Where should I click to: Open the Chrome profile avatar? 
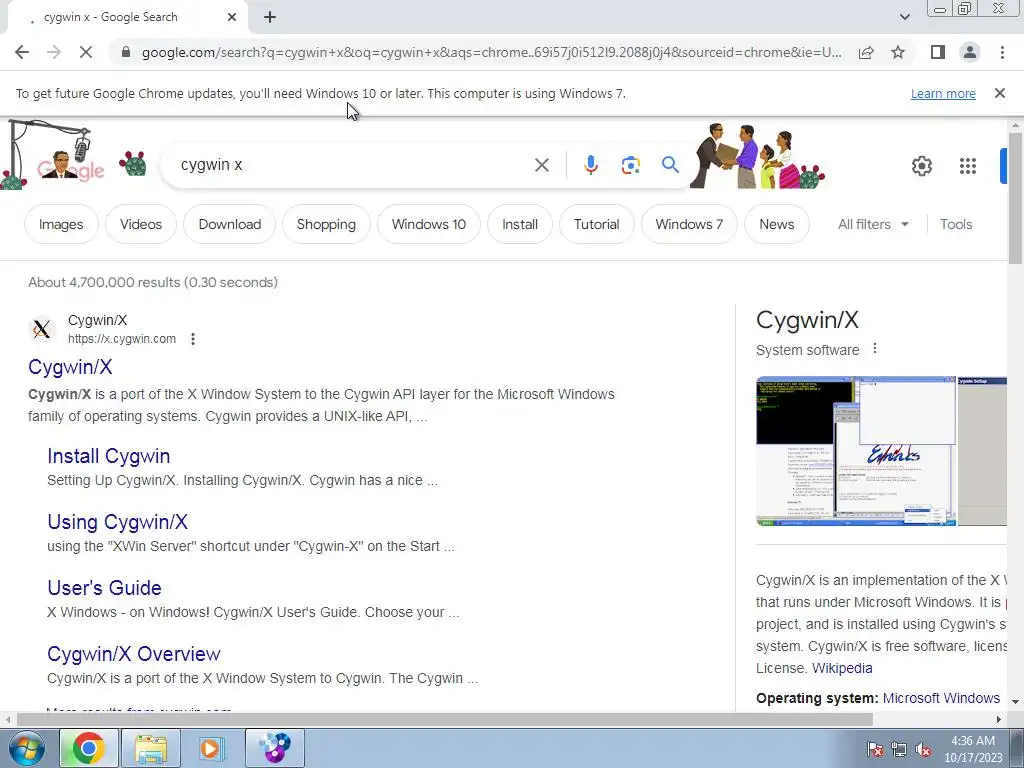coord(970,52)
